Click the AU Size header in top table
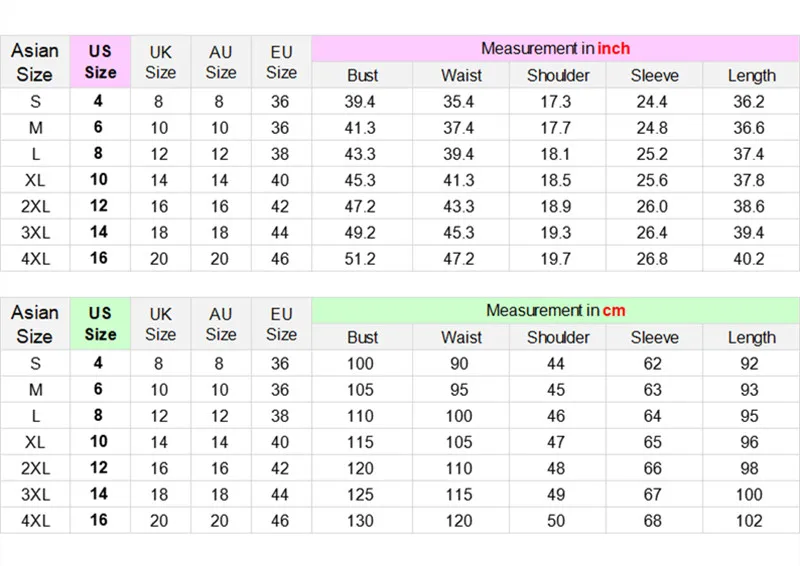The width and height of the screenshot is (800, 566). (x=221, y=62)
